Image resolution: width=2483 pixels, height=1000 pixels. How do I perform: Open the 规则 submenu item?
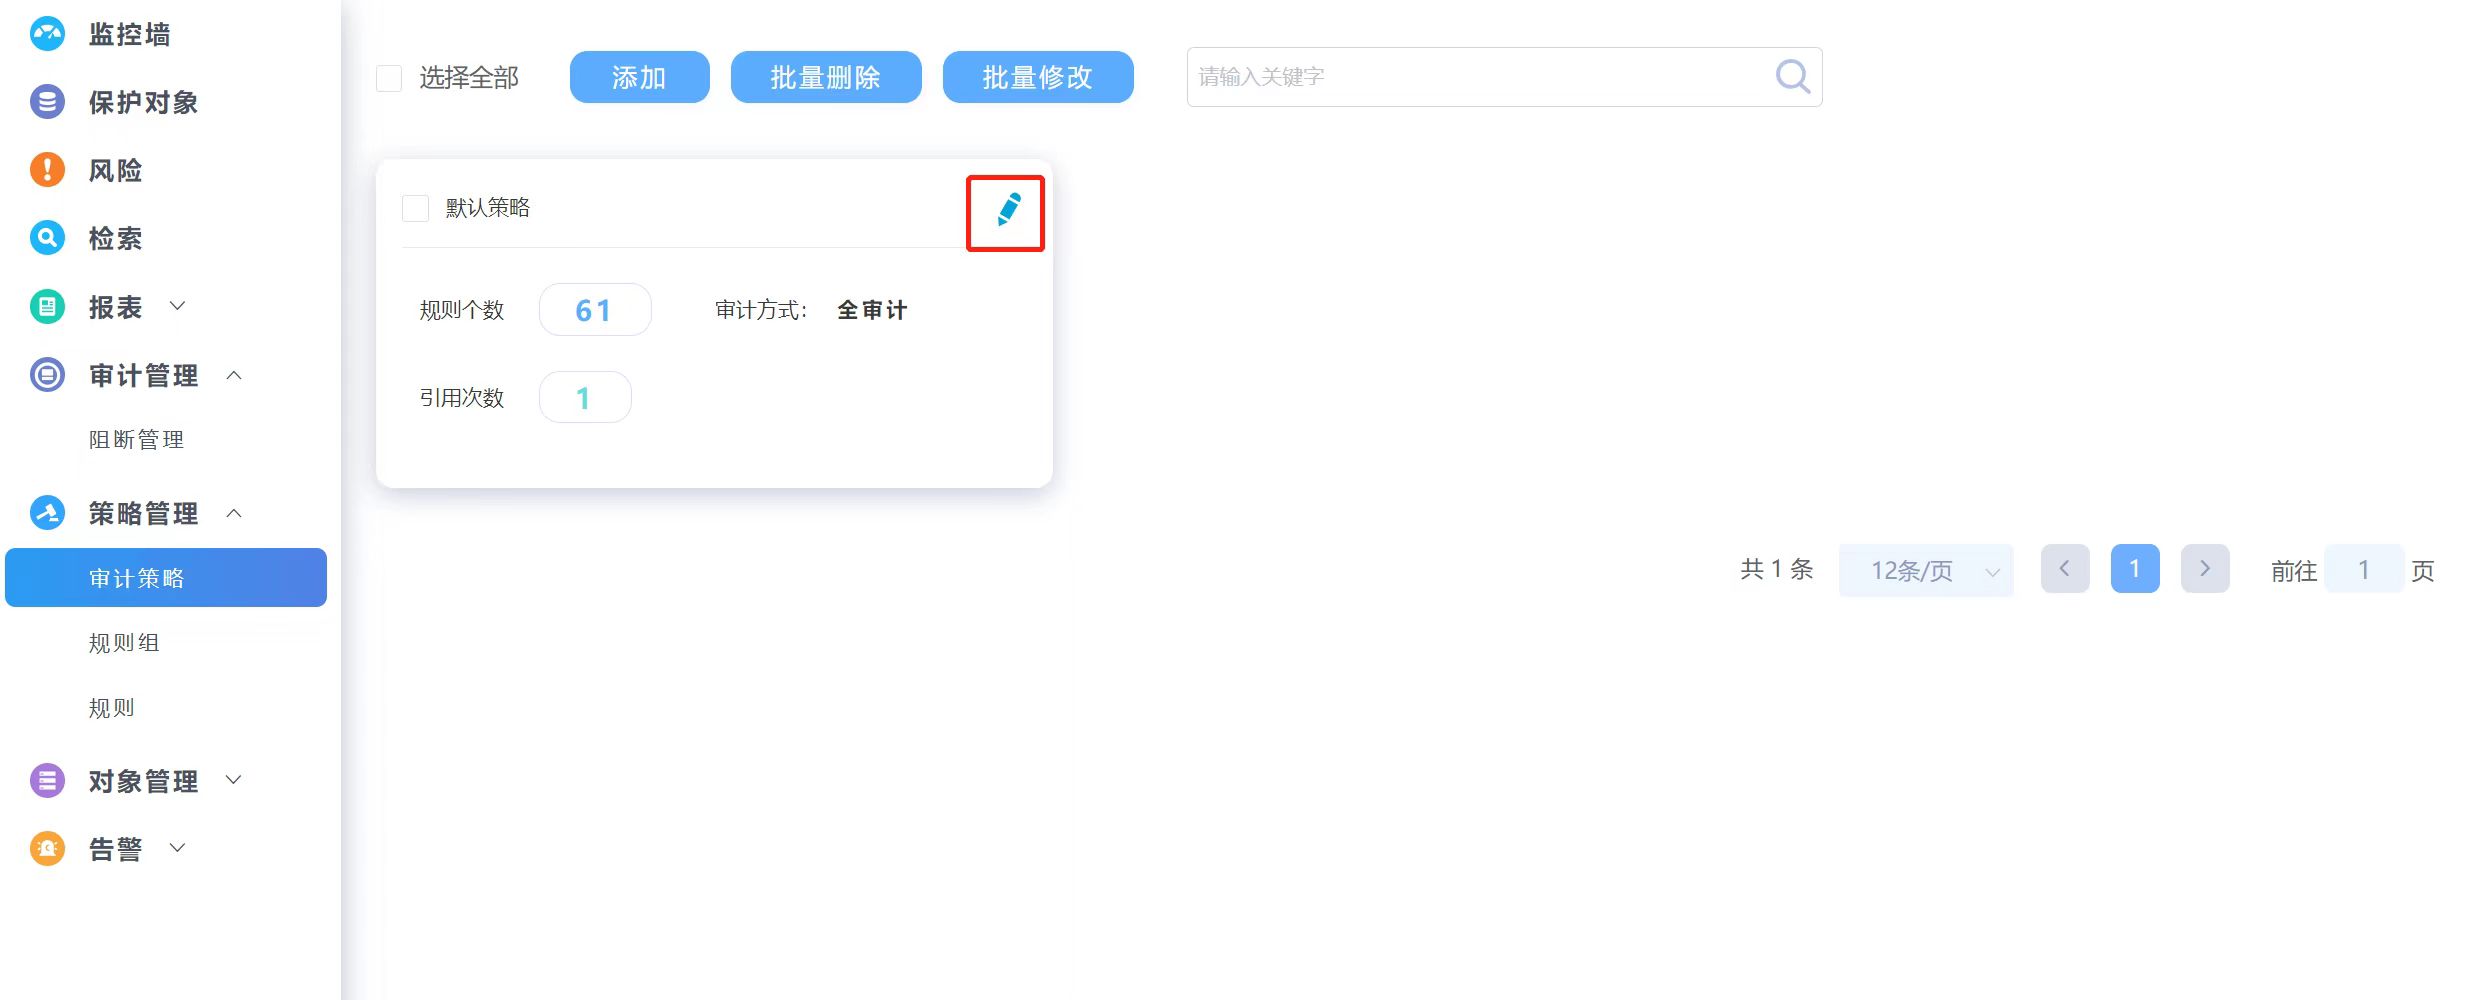111,708
